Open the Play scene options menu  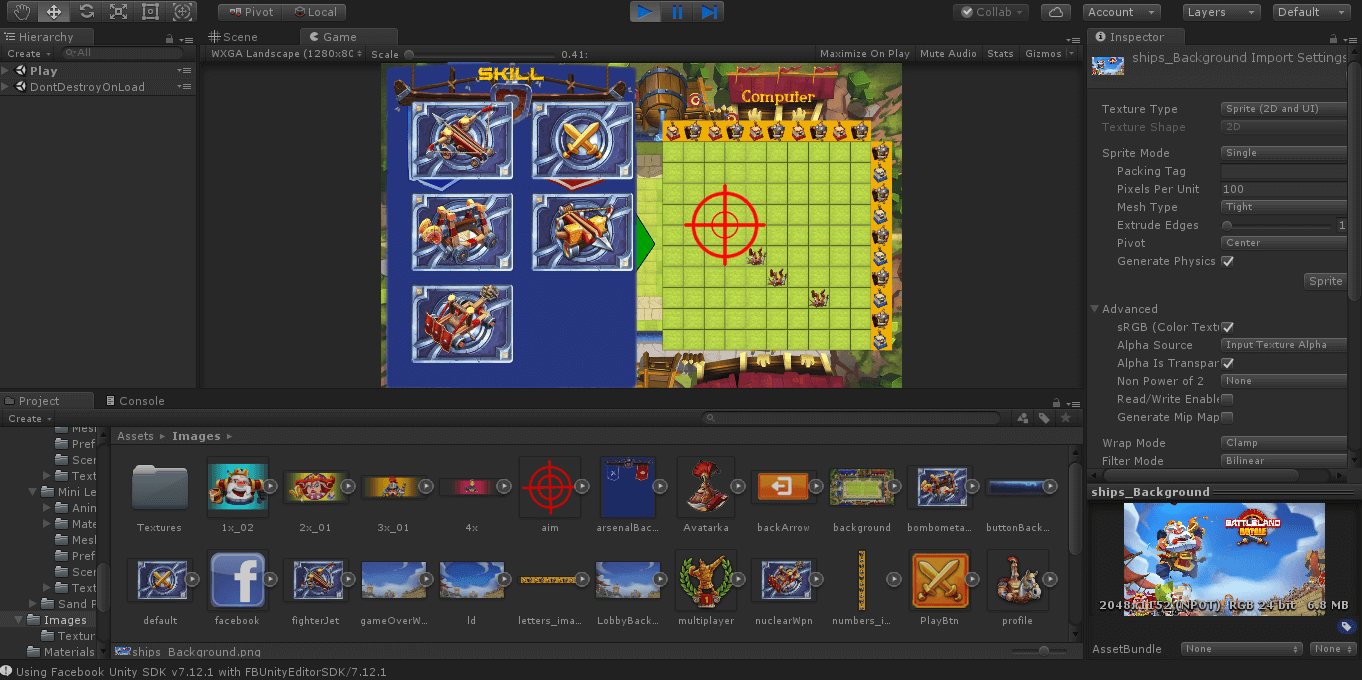click(184, 71)
